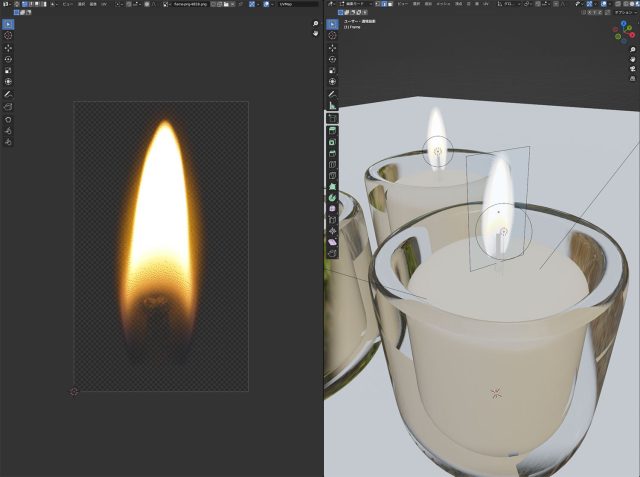The image size is (640, 477).
Task: Click the 3D viewport zoom magnifier icon
Action: (x=633, y=49)
